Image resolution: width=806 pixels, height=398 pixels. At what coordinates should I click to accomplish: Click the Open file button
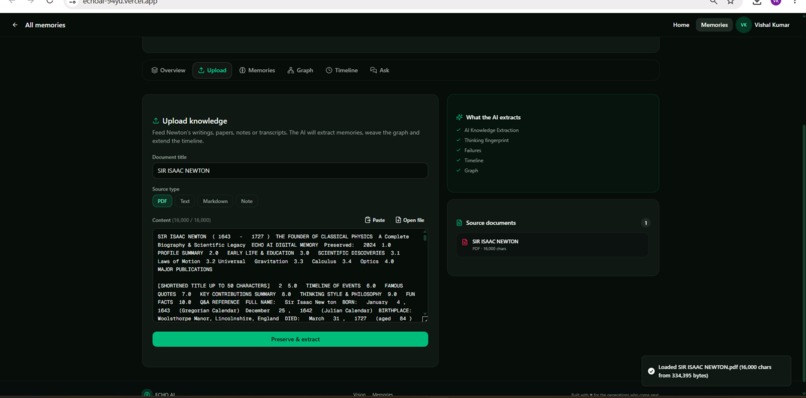coord(410,220)
